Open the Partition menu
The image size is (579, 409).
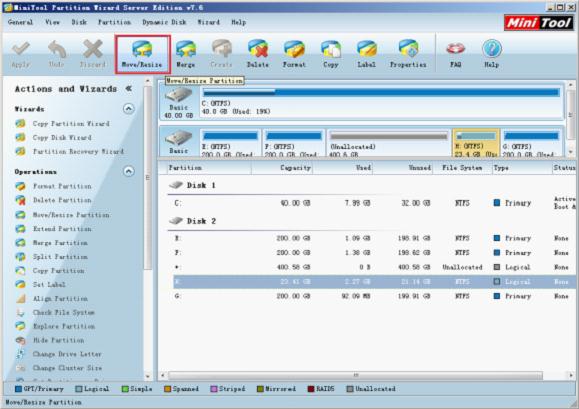pyautogui.click(x=114, y=22)
